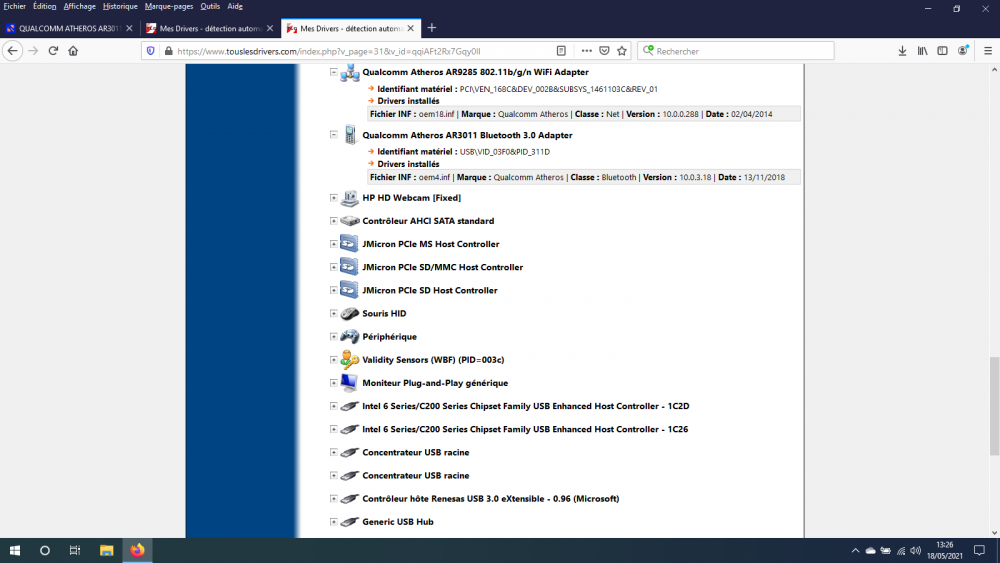Save page to Pocket
The image size is (1000, 563).
pyautogui.click(x=605, y=51)
